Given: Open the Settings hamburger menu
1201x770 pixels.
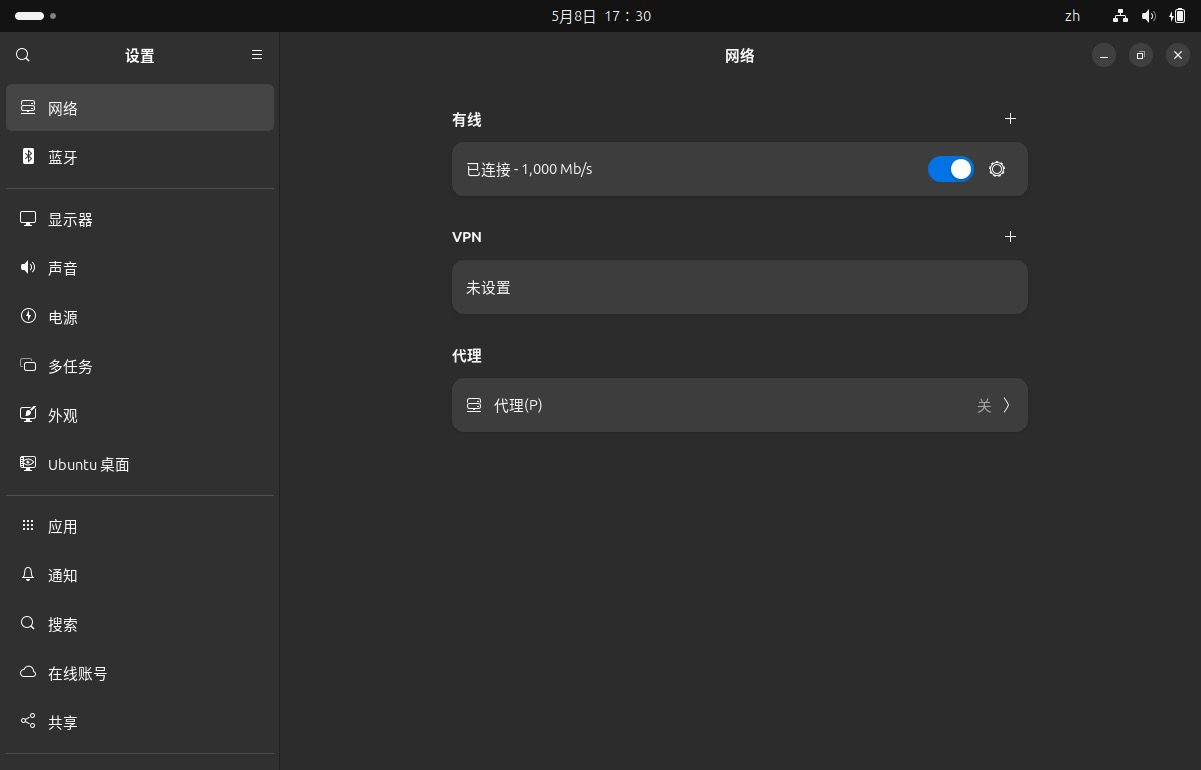Looking at the screenshot, I should point(256,55).
